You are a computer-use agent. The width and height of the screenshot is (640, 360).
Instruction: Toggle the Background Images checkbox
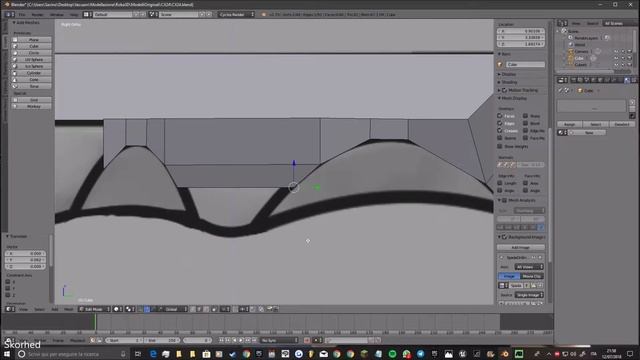504,237
